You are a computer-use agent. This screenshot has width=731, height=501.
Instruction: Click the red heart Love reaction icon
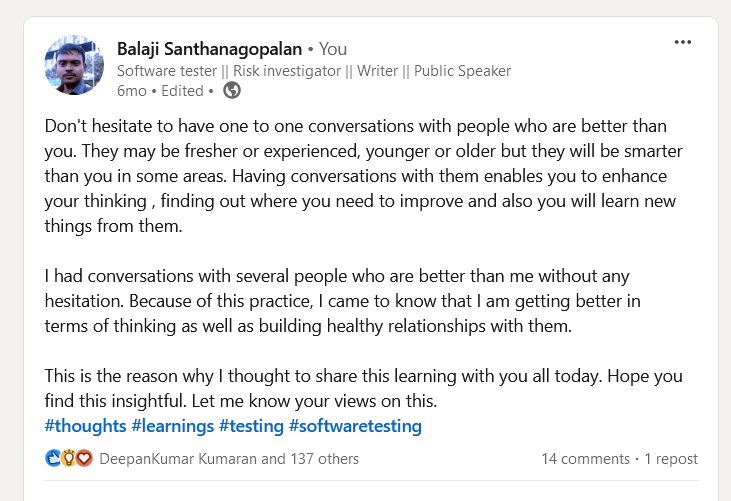[83, 459]
